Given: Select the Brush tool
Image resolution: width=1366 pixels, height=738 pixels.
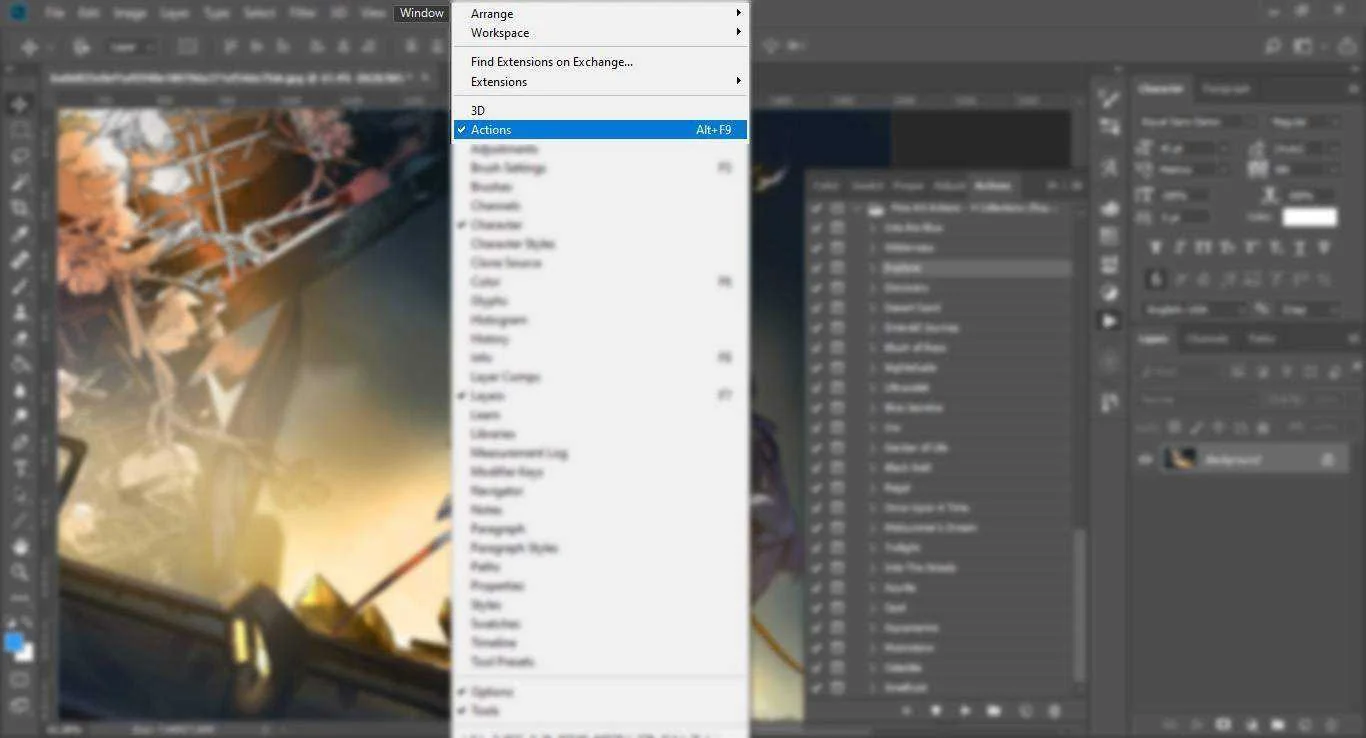Looking at the screenshot, I should click(19, 286).
